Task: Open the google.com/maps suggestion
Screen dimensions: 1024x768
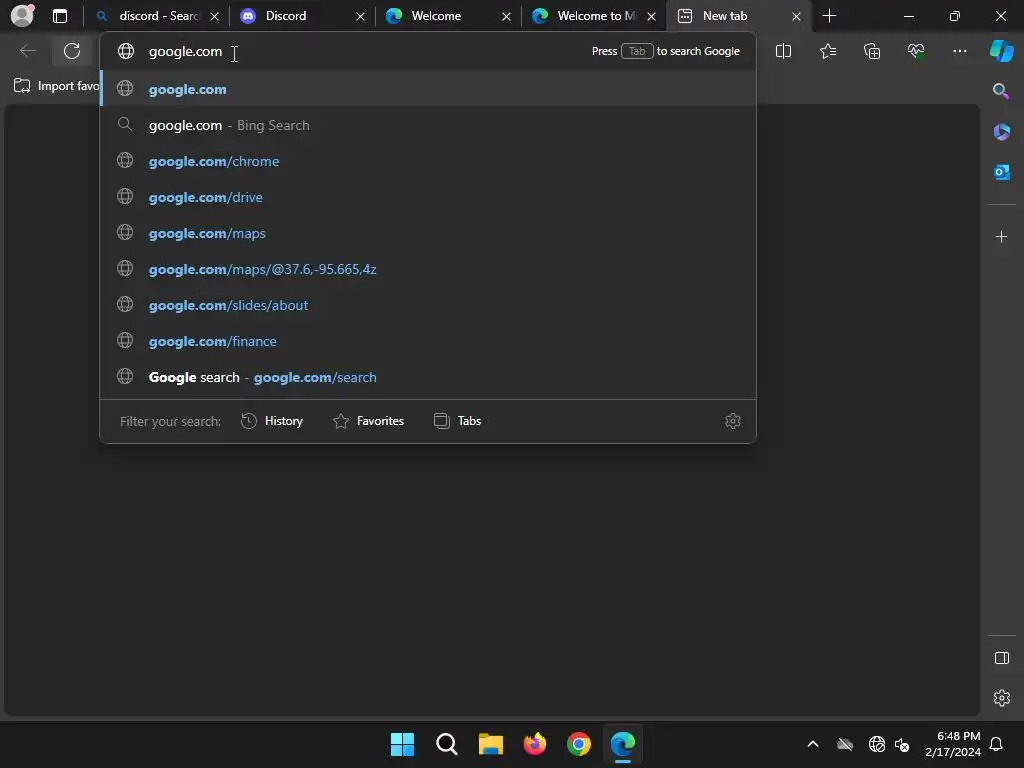Action: tap(428, 233)
